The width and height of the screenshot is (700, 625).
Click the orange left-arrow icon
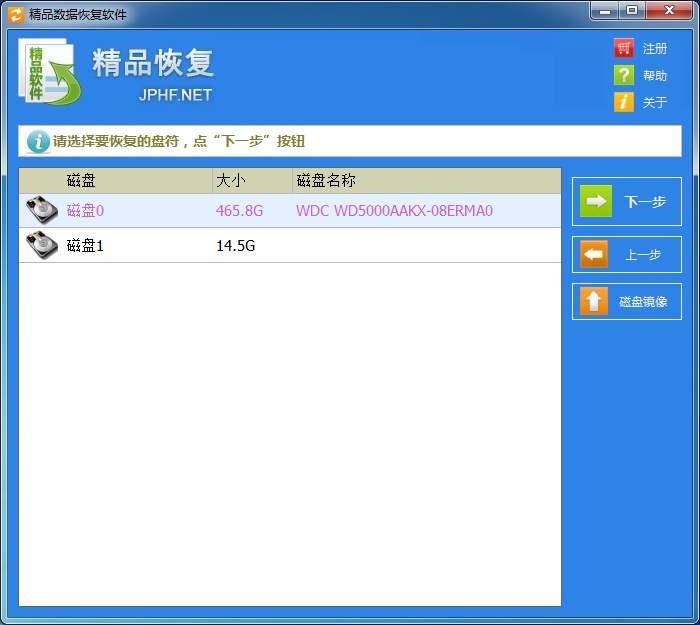click(x=594, y=254)
